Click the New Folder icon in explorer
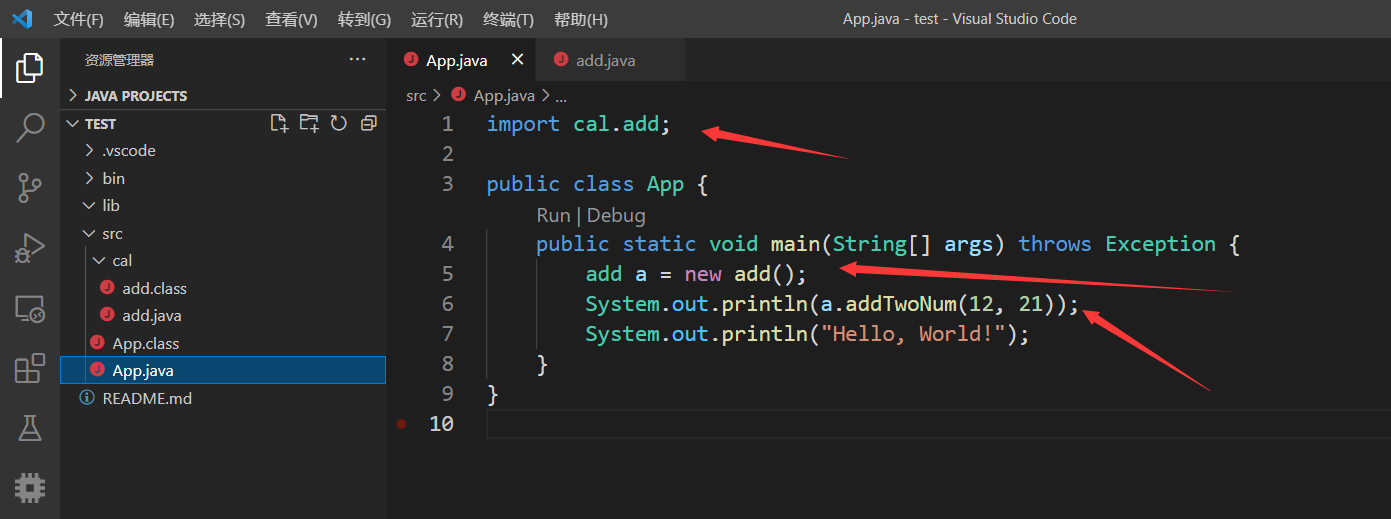1391x519 pixels. pos(310,123)
